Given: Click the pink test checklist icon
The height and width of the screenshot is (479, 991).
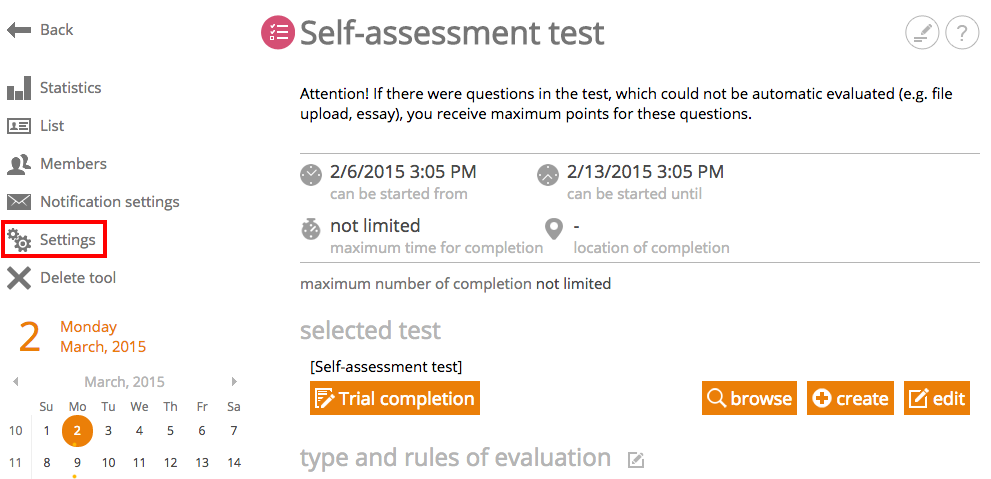Looking at the screenshot, I should [278, 32].
